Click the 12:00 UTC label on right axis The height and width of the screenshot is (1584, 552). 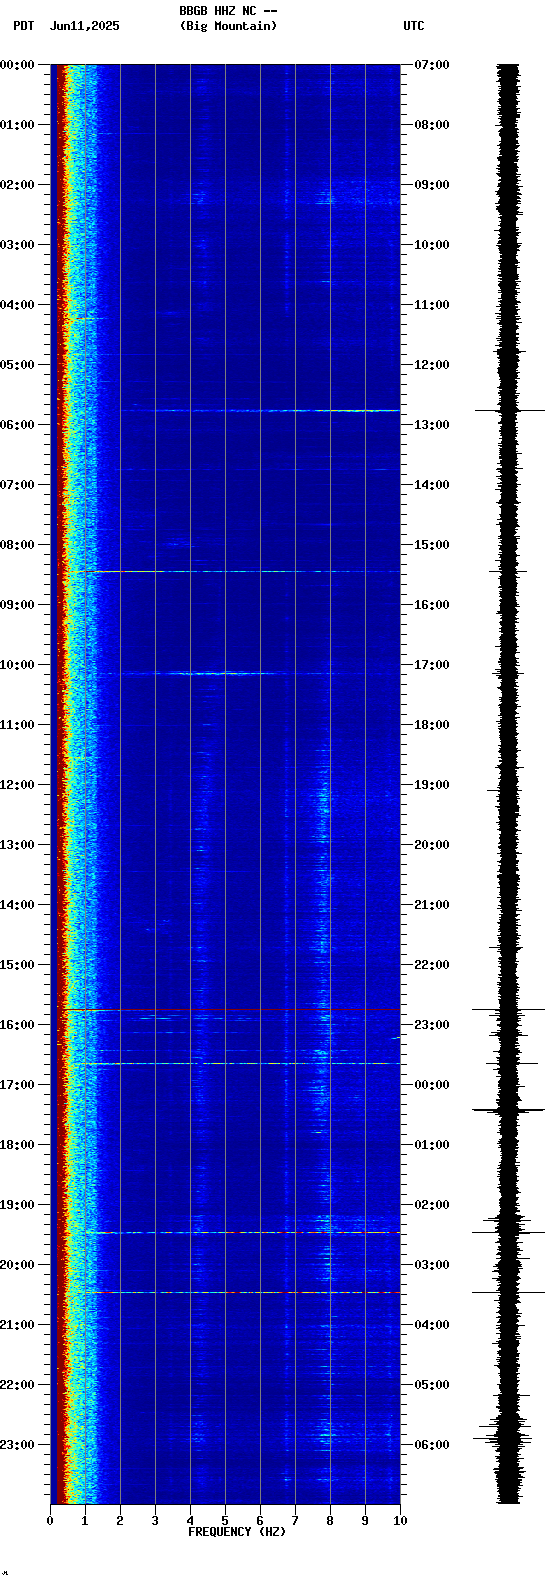coord(432,365)
